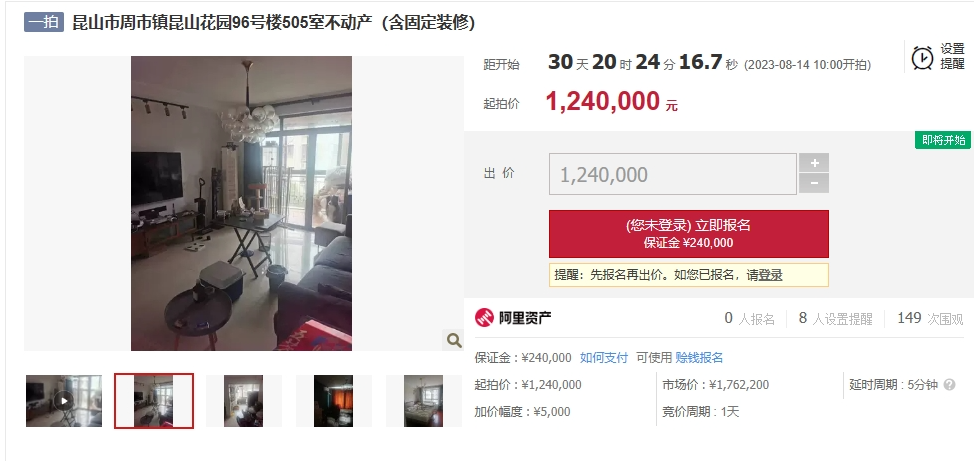Click the bid price input field

[673, 174]
